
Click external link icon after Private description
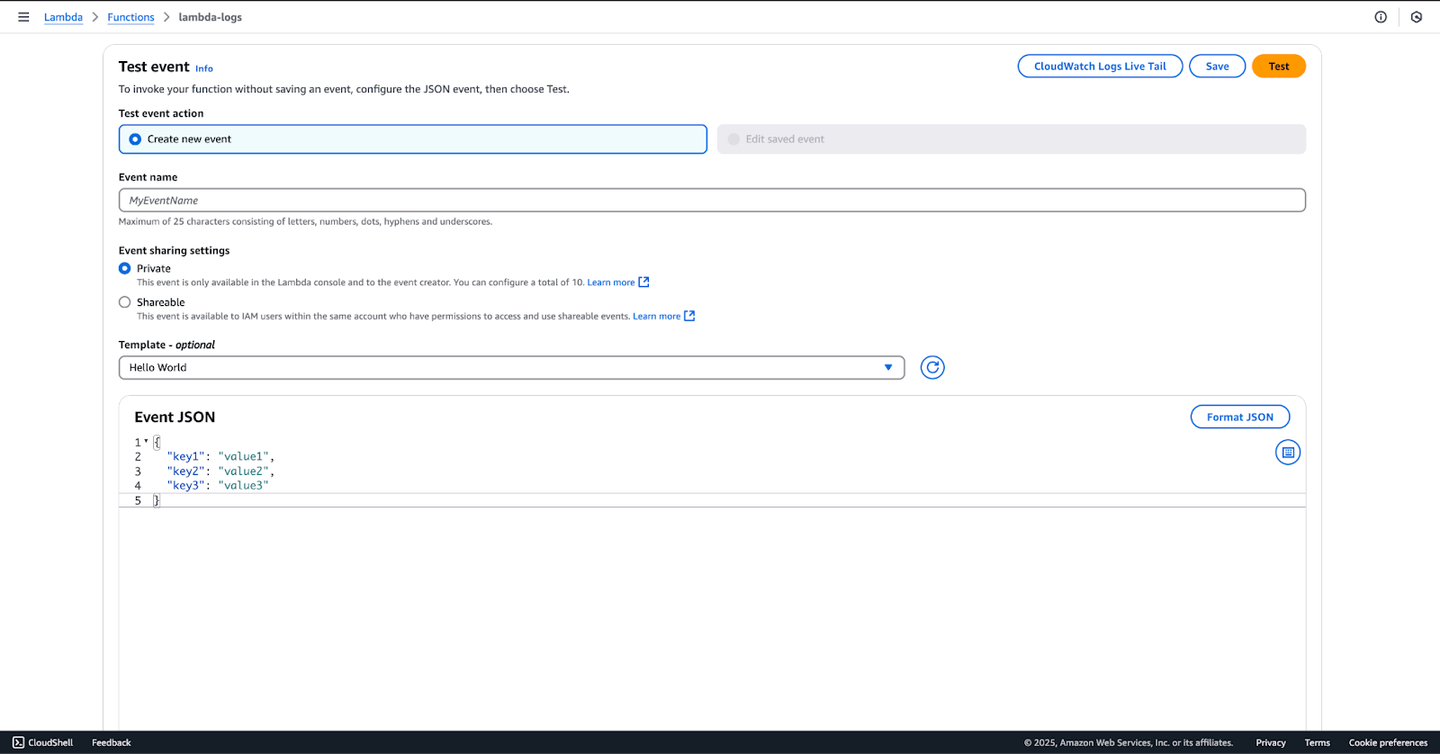(644, 282)
